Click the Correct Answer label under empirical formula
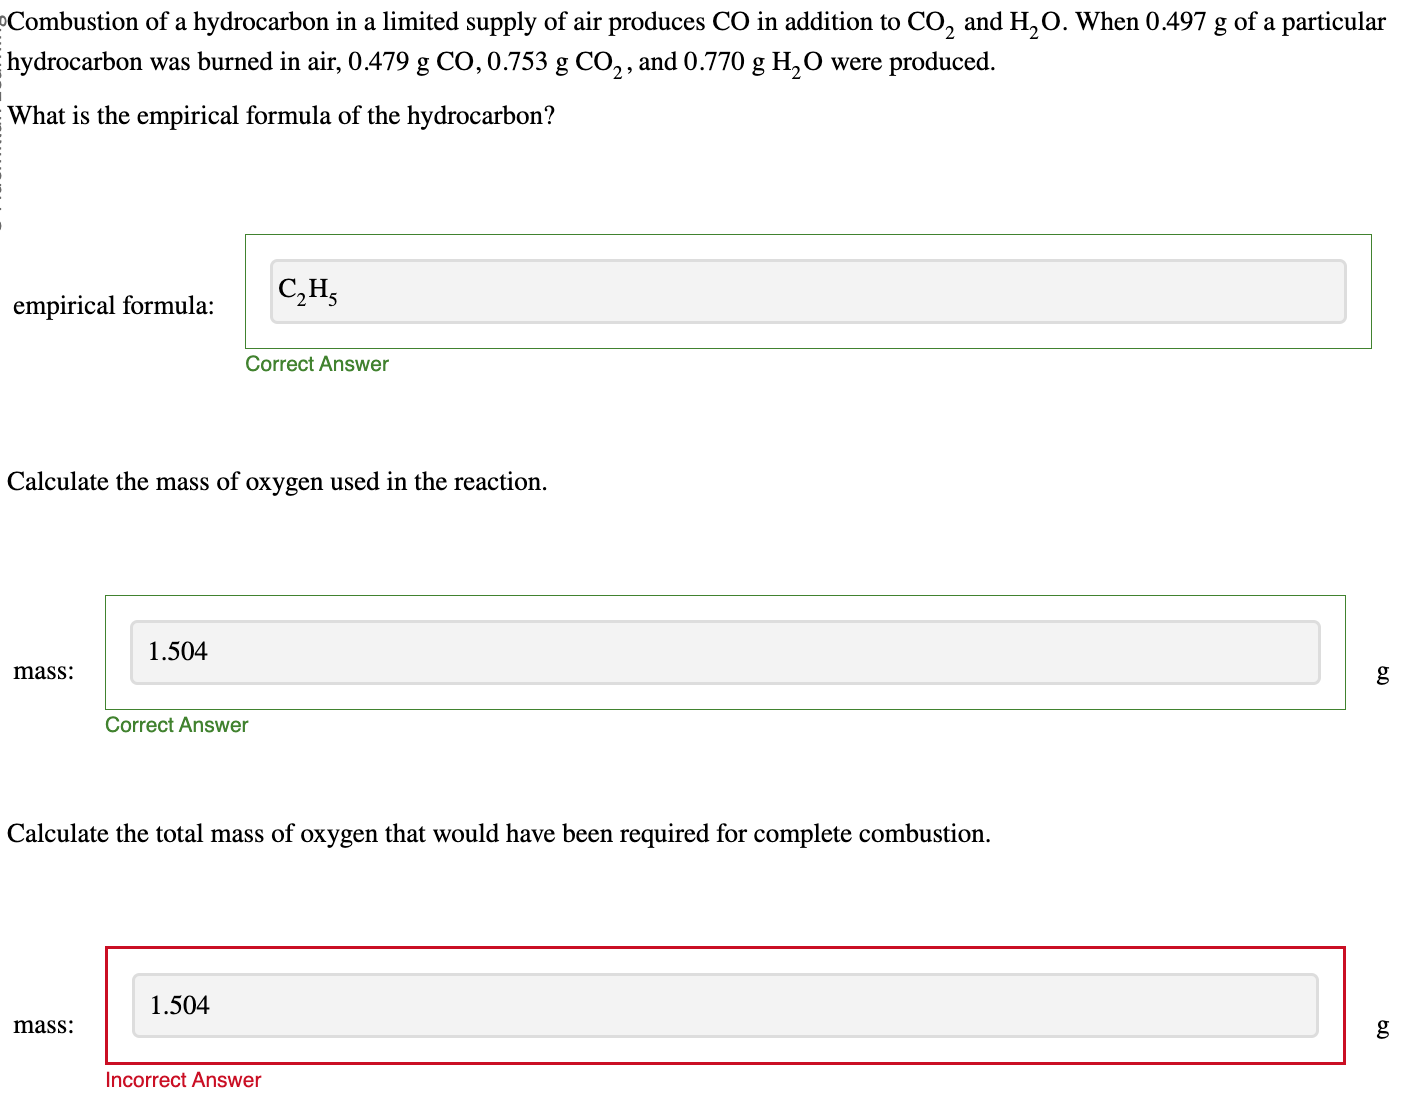 (x=315, y=363)
